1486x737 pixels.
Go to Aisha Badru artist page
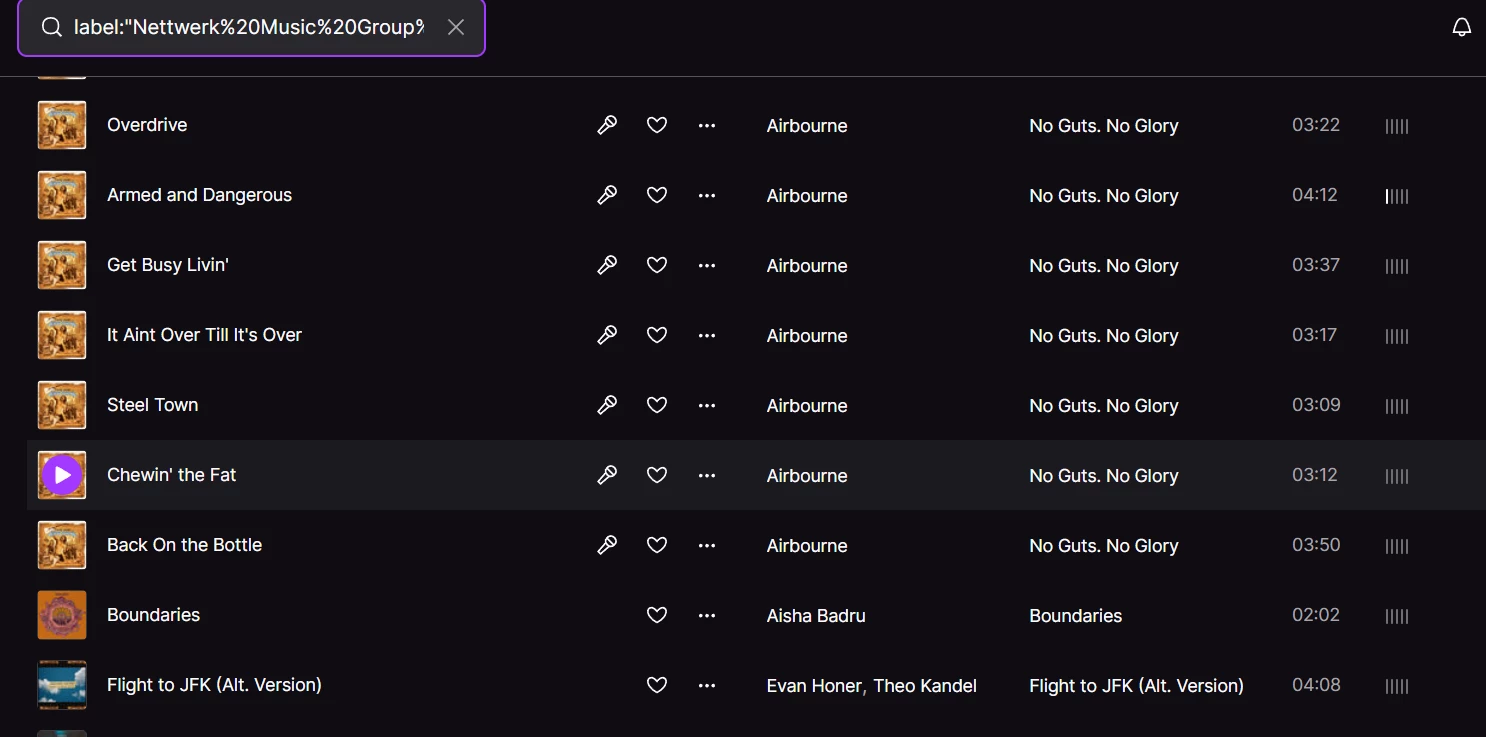tap(816, 616)
